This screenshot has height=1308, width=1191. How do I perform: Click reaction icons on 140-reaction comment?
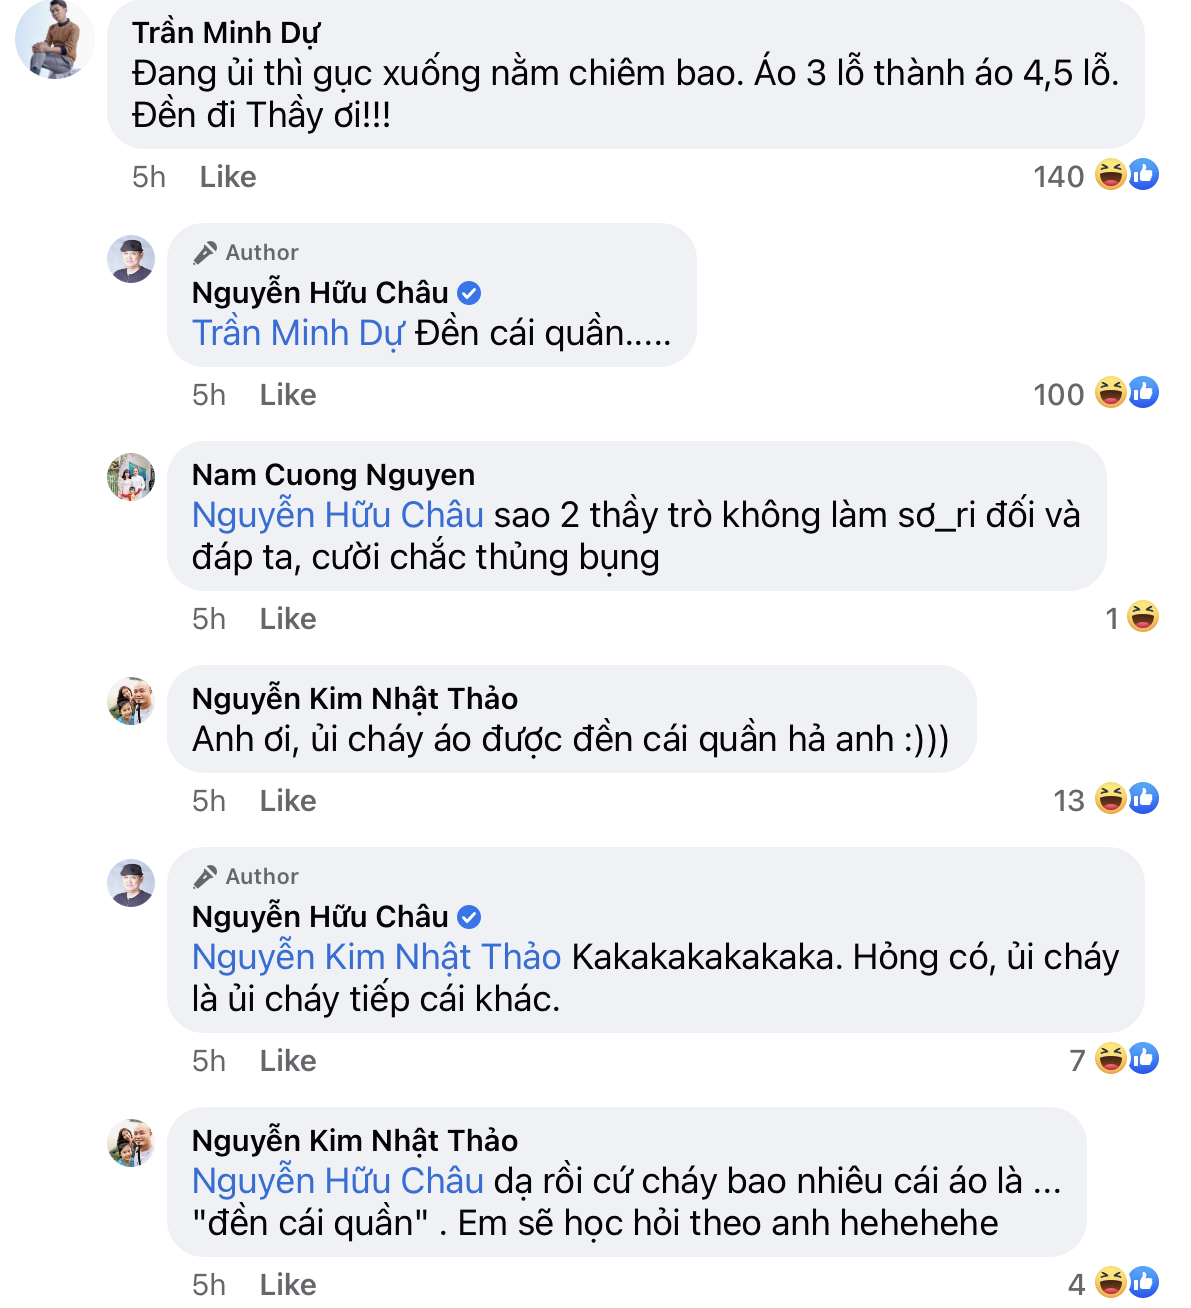[1127, 175]
